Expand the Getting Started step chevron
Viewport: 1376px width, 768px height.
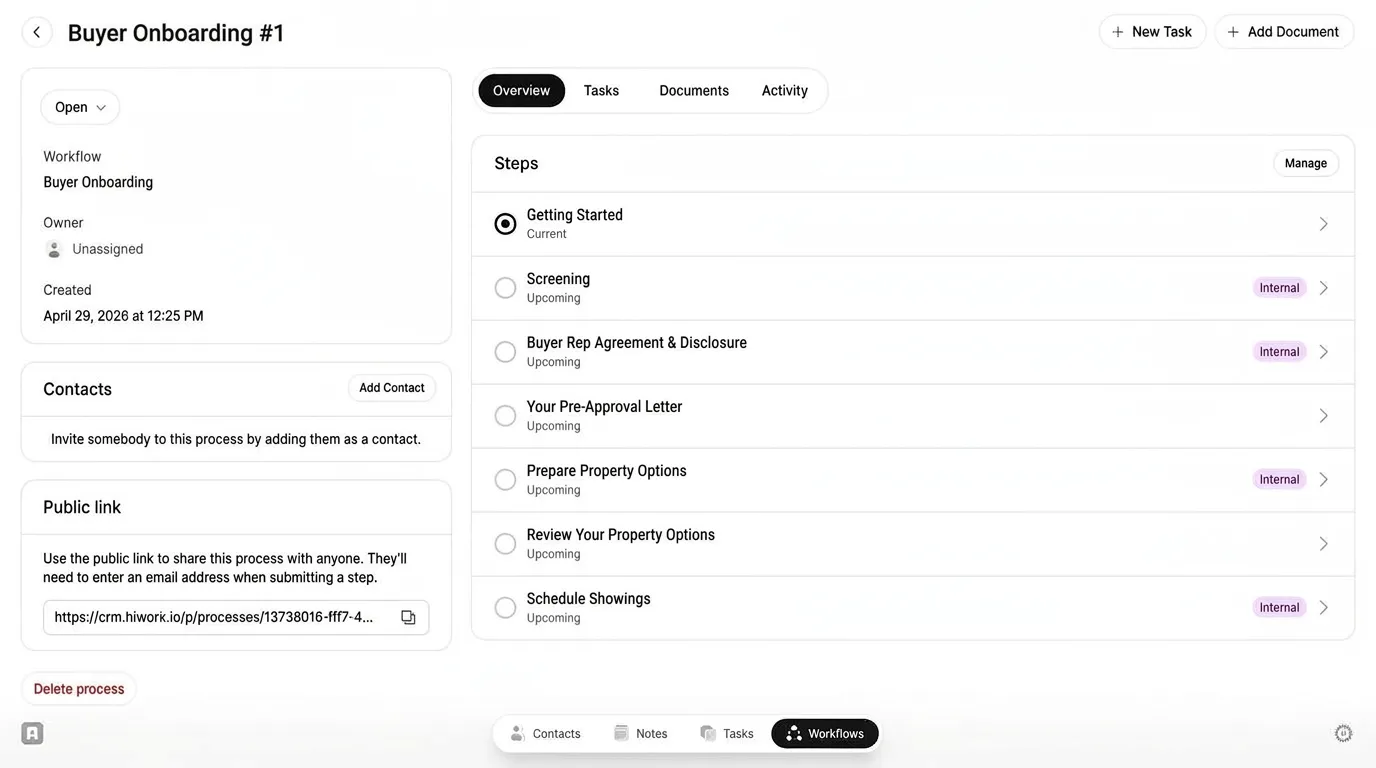click(1323, 224)
